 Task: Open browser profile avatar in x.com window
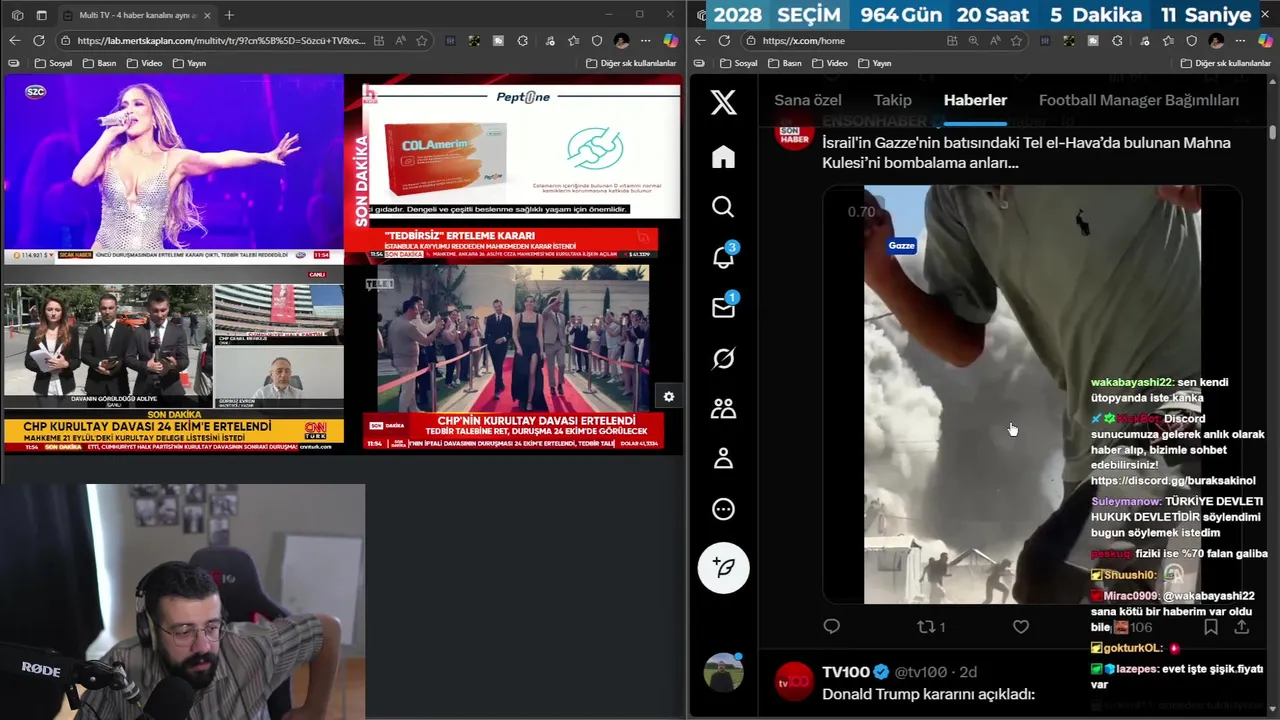pos(1216,40)
